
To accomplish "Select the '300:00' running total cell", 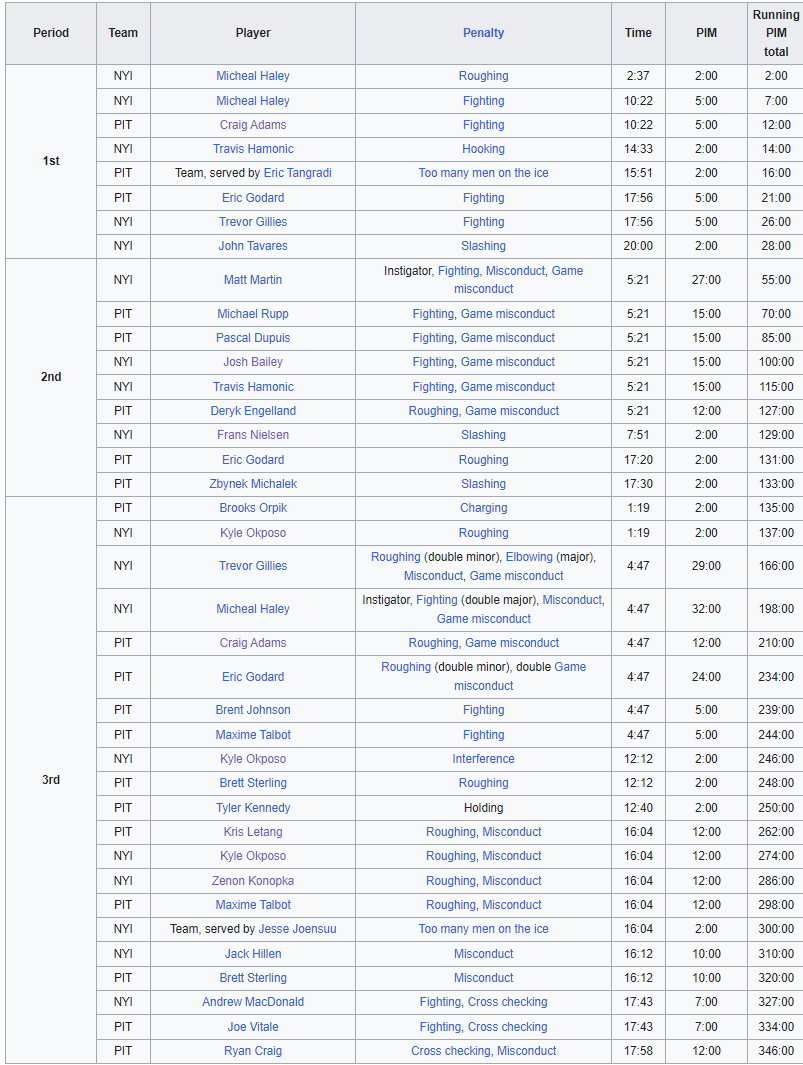I will (776, 929).
